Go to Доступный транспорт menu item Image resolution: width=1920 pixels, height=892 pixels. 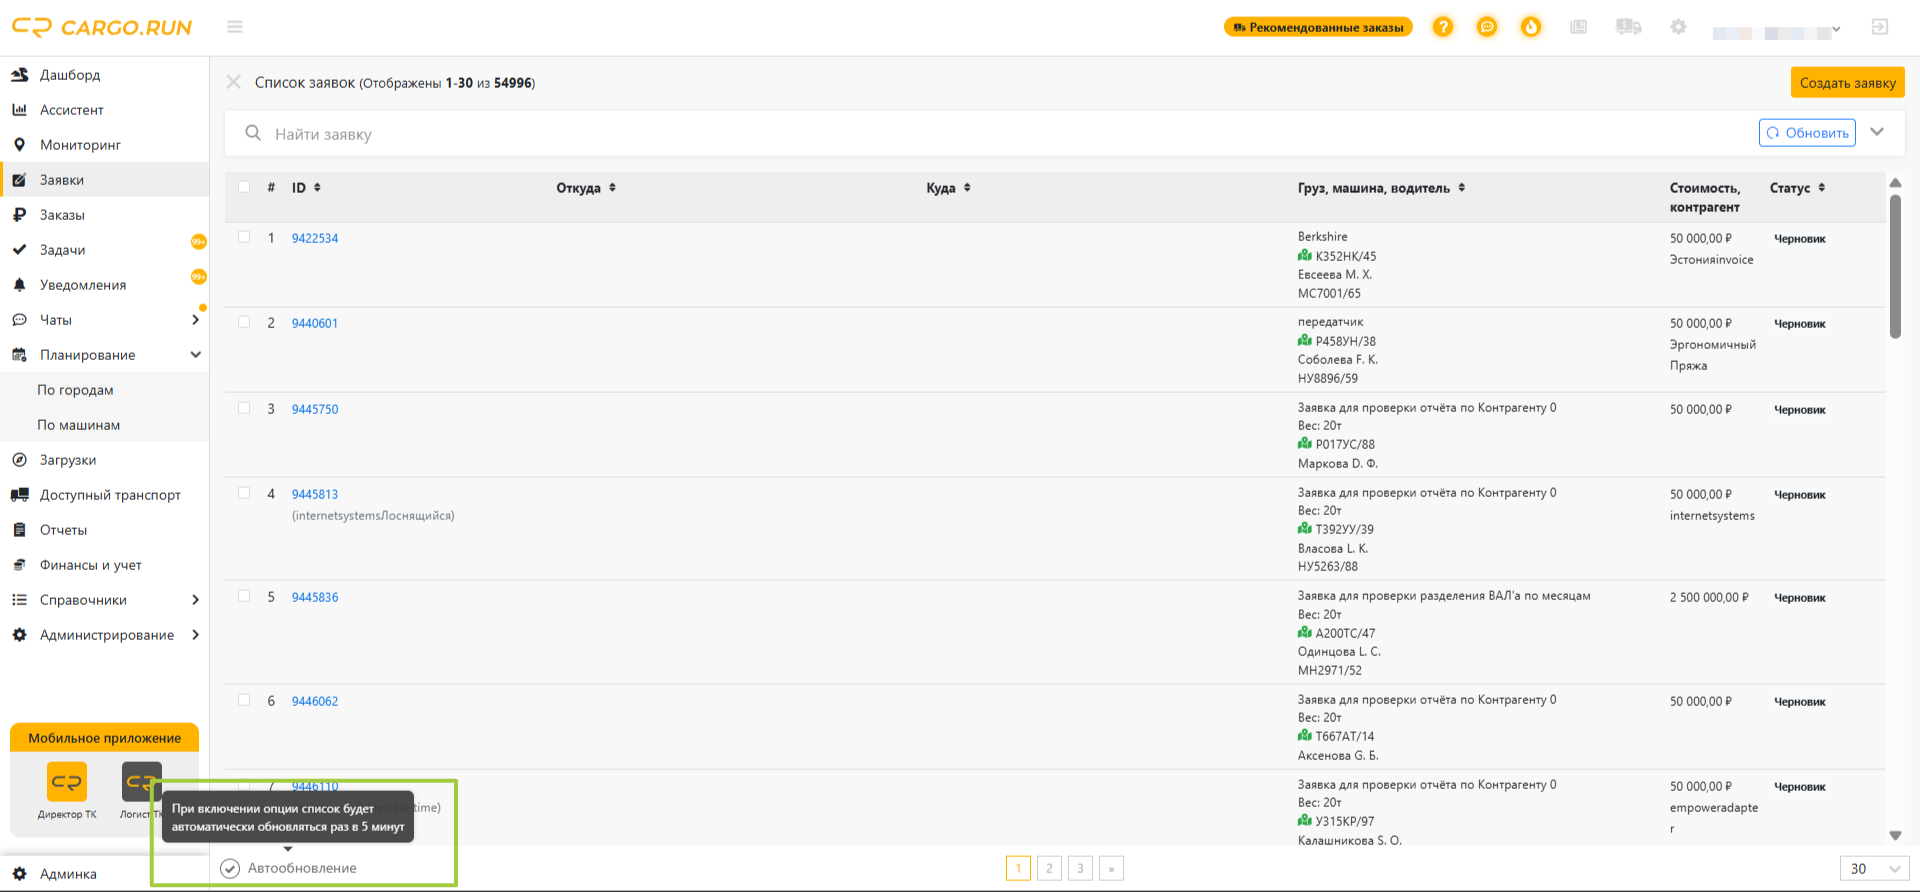tap(110, 495)
